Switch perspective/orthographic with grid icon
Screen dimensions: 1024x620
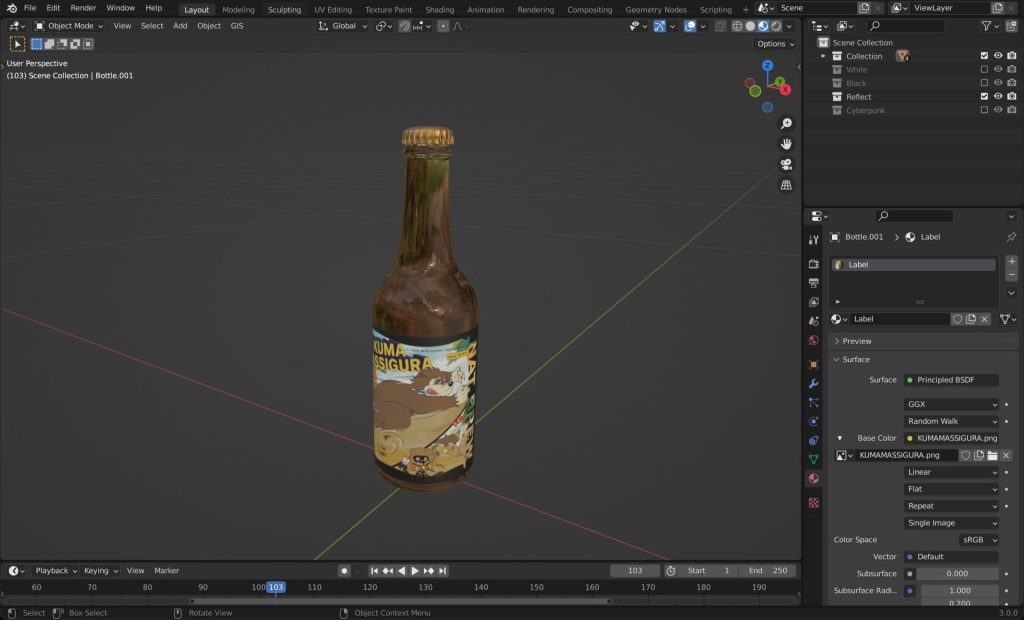pyautogui.click(x=786, y=185)
